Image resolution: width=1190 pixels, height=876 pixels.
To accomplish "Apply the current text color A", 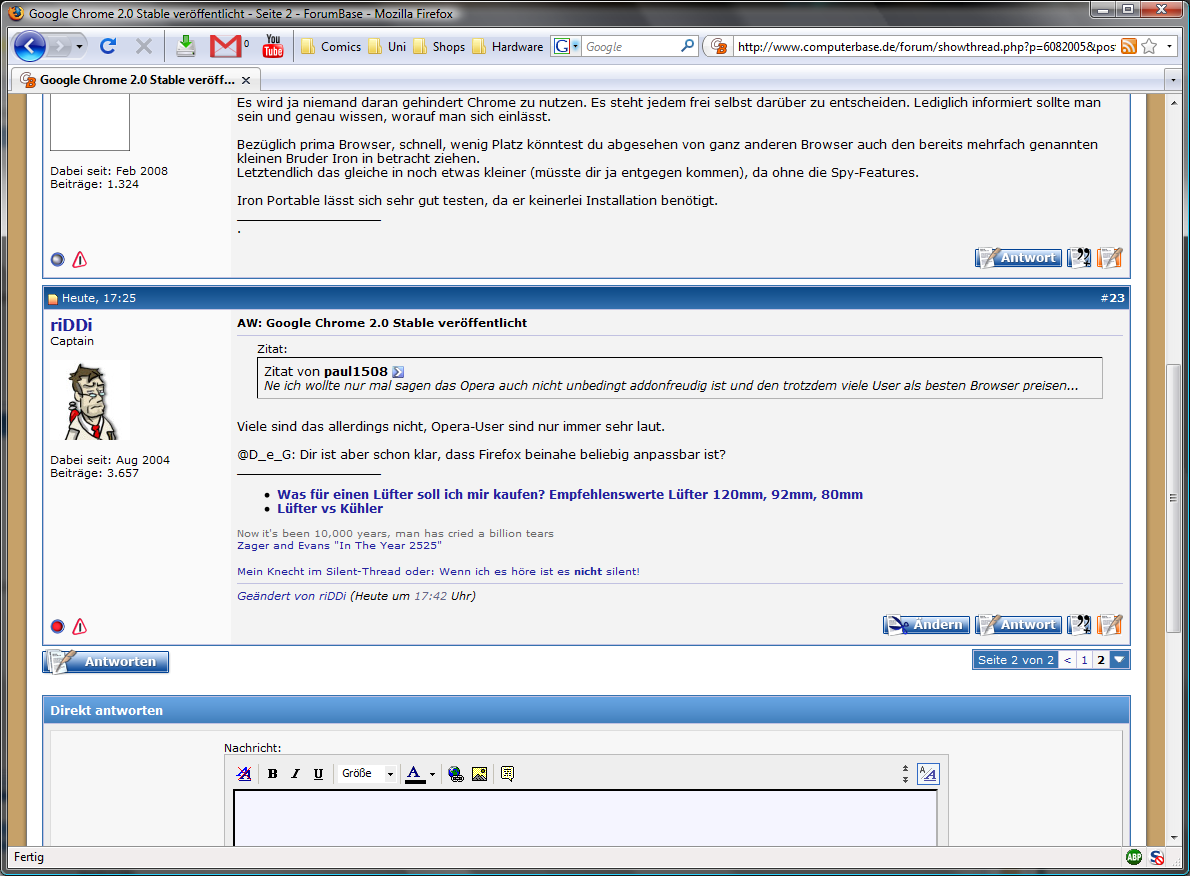I will coord(414,774).
